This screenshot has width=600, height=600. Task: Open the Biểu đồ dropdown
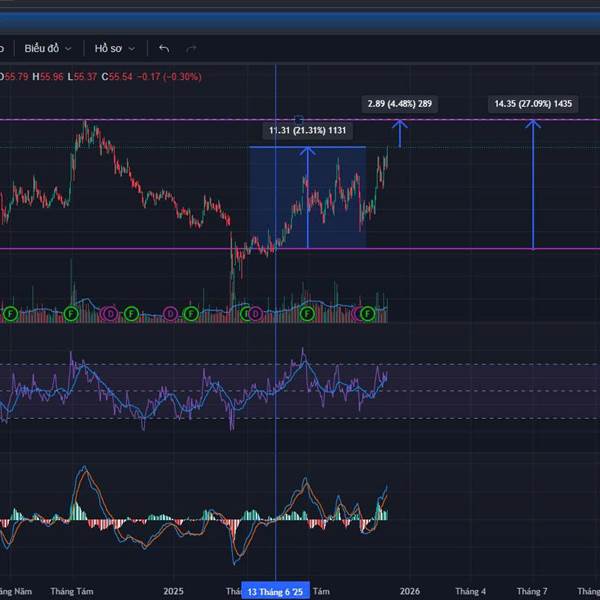point(47,48)
